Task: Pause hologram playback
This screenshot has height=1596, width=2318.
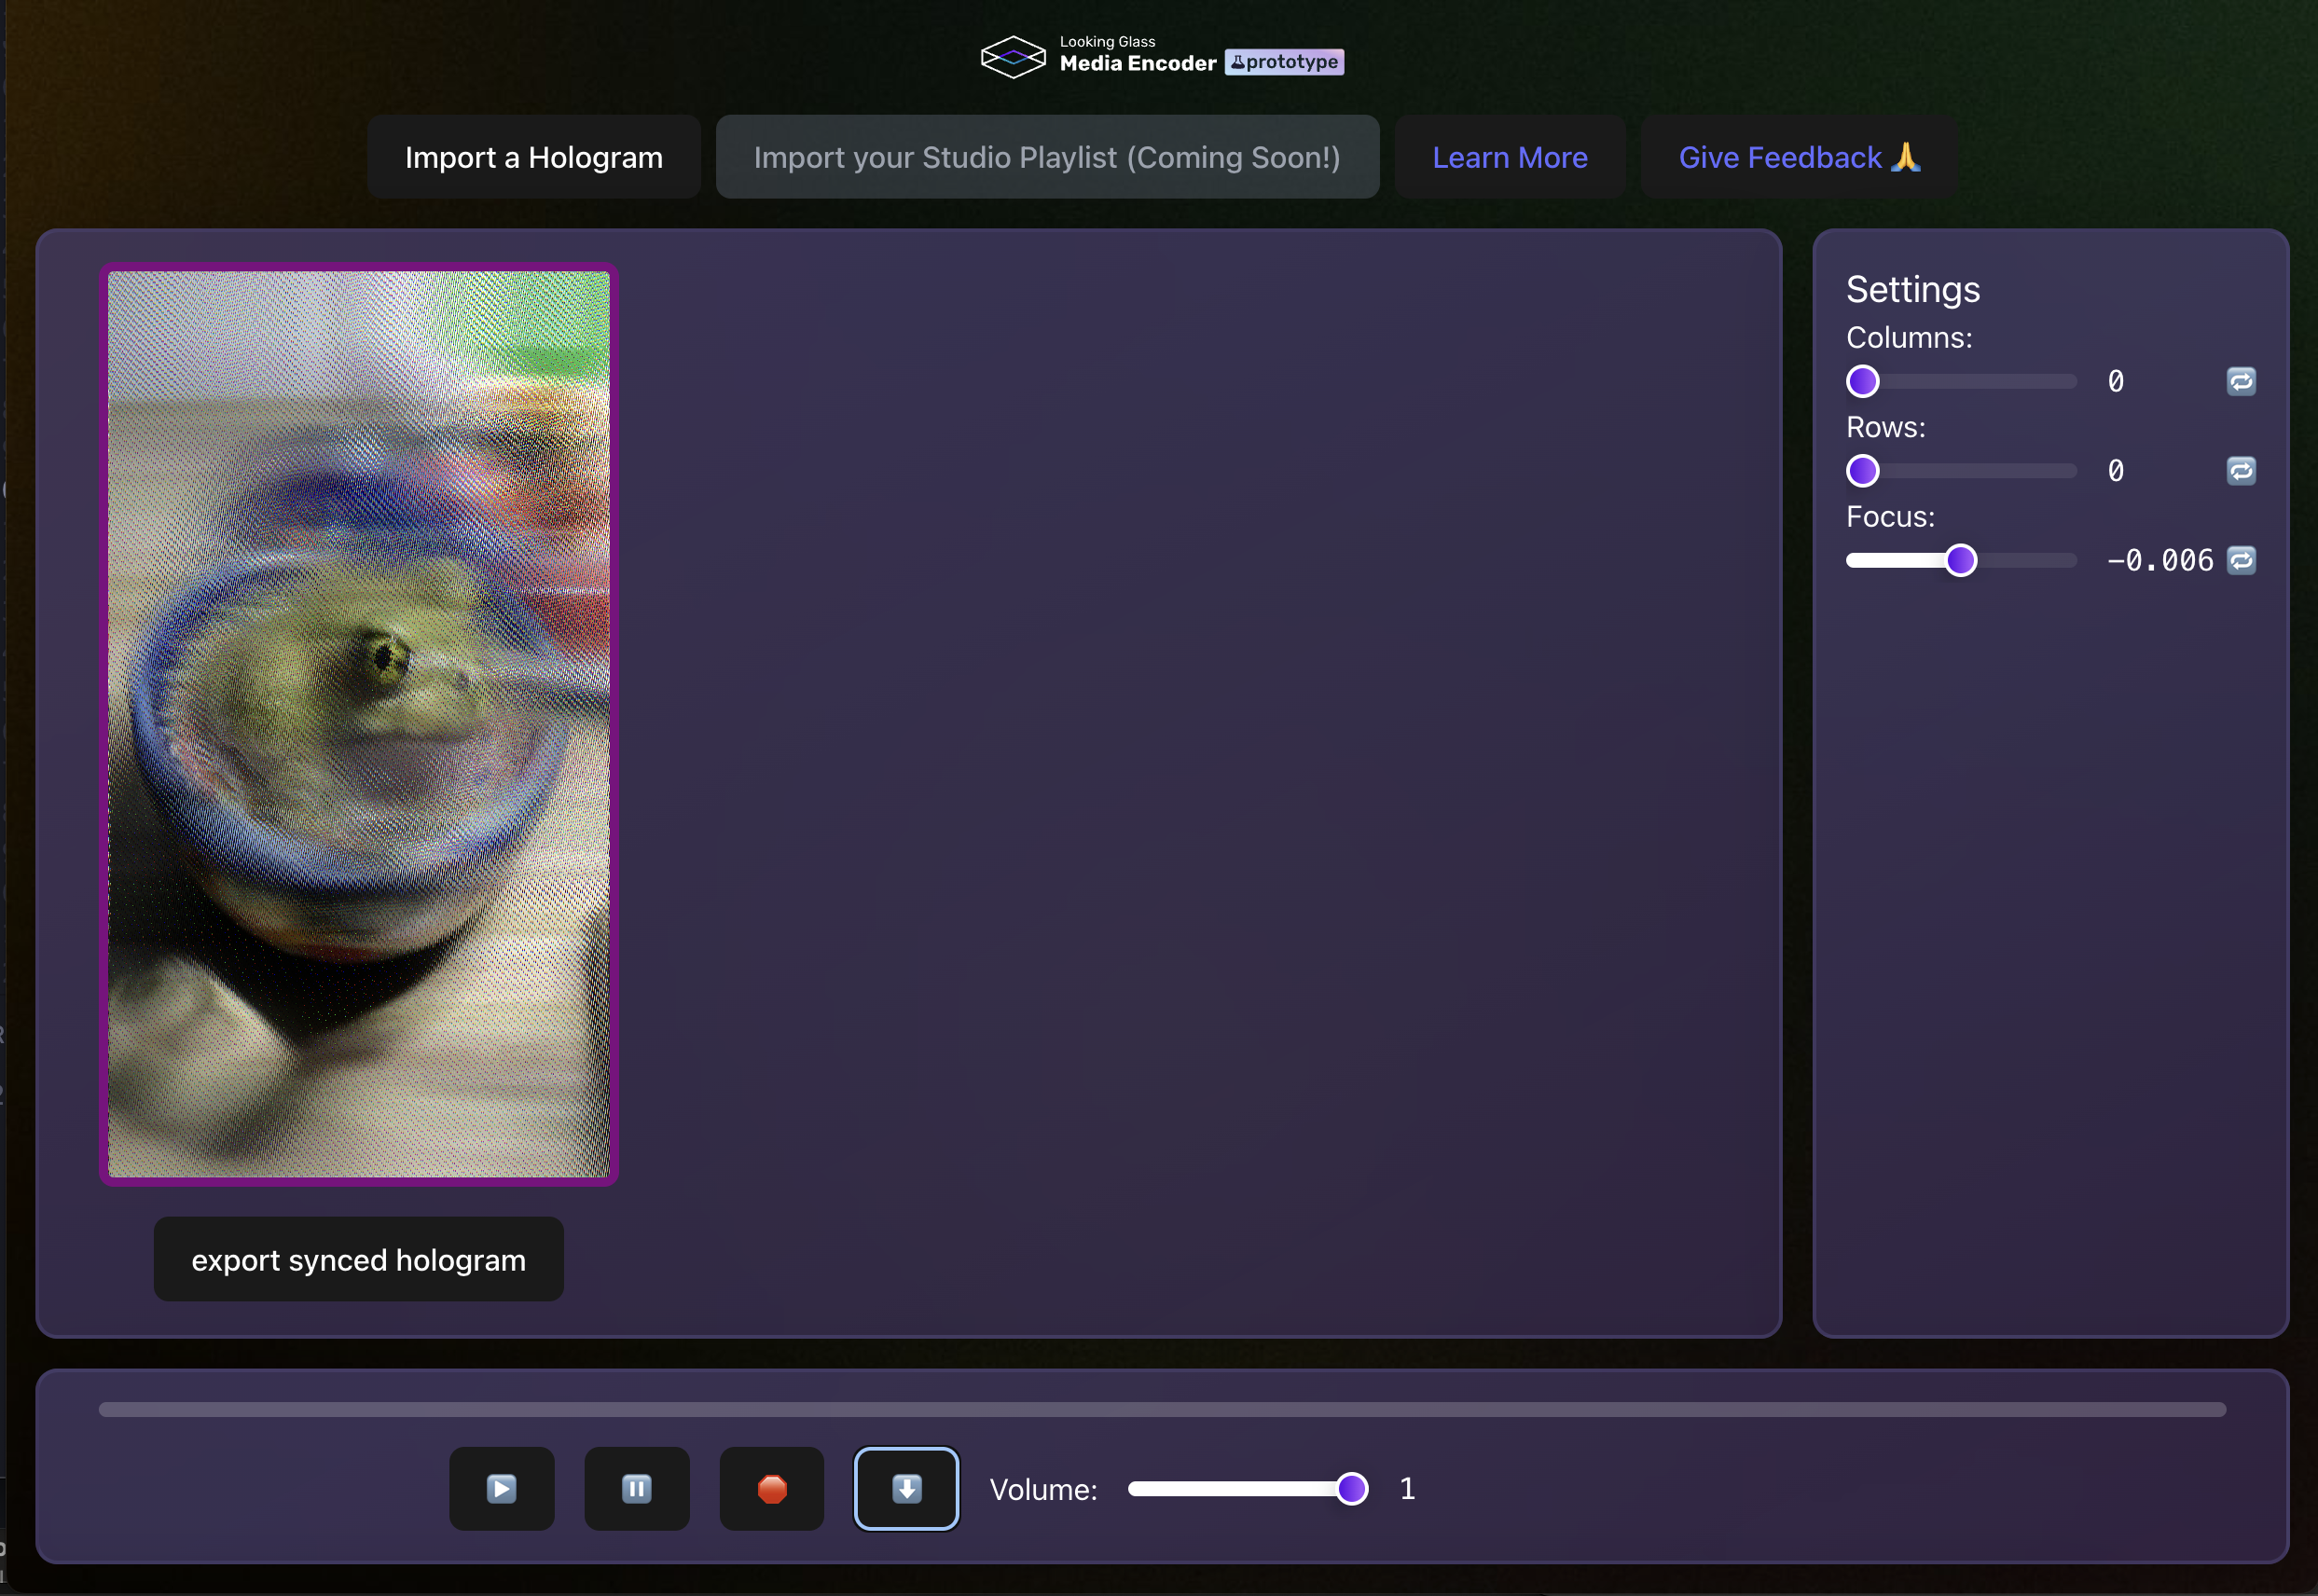Action: pos(636,1488)
